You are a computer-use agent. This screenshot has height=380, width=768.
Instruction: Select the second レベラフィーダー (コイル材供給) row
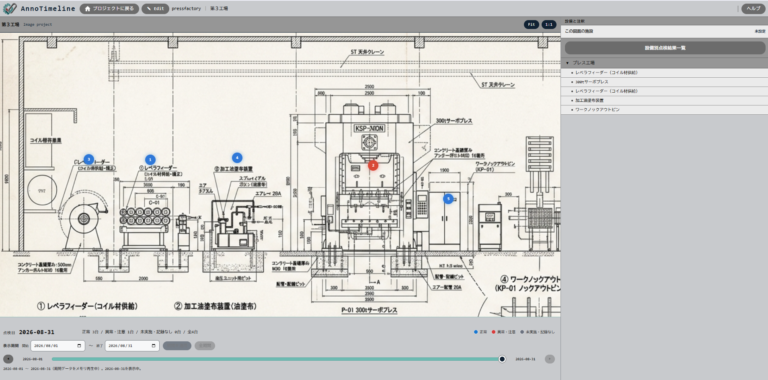pyautogui.click(x=665, y=91)
